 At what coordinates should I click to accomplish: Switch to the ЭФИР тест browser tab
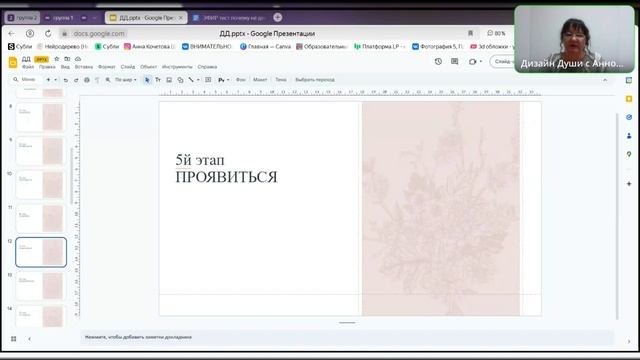click(229, 18)
